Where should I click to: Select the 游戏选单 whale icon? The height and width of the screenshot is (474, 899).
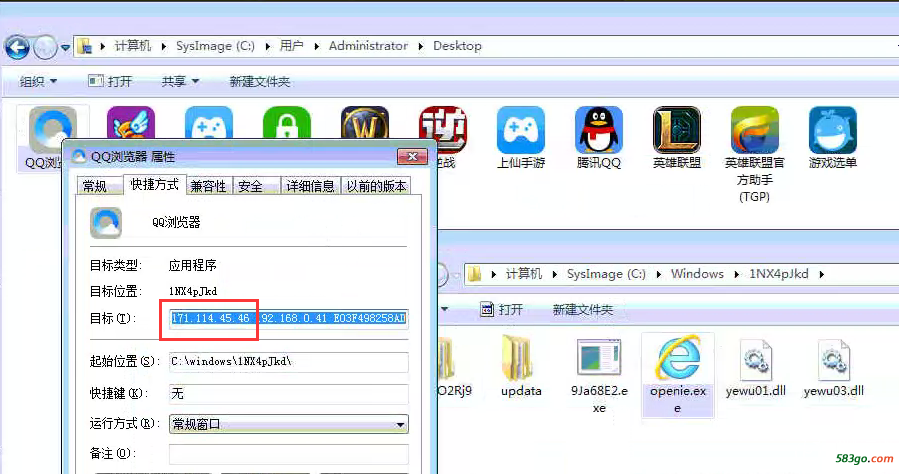(x=832, y=130)
